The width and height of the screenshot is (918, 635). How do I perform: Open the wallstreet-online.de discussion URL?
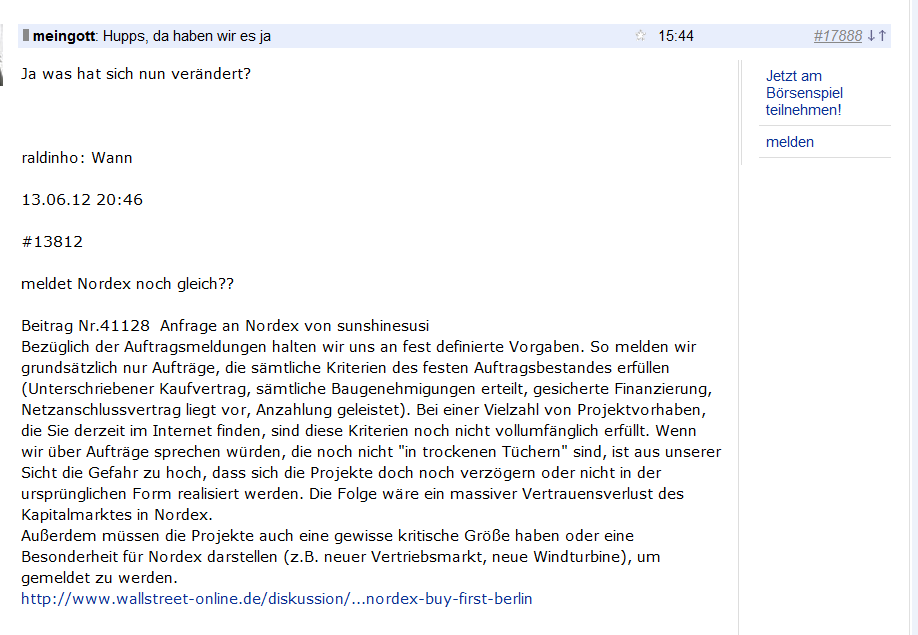[276, 599]
